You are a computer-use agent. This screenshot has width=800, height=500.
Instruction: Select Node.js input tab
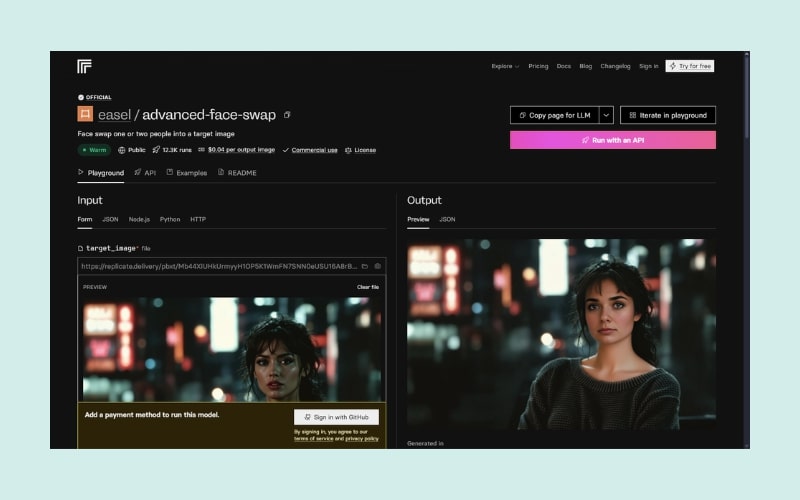pos(139,219)
